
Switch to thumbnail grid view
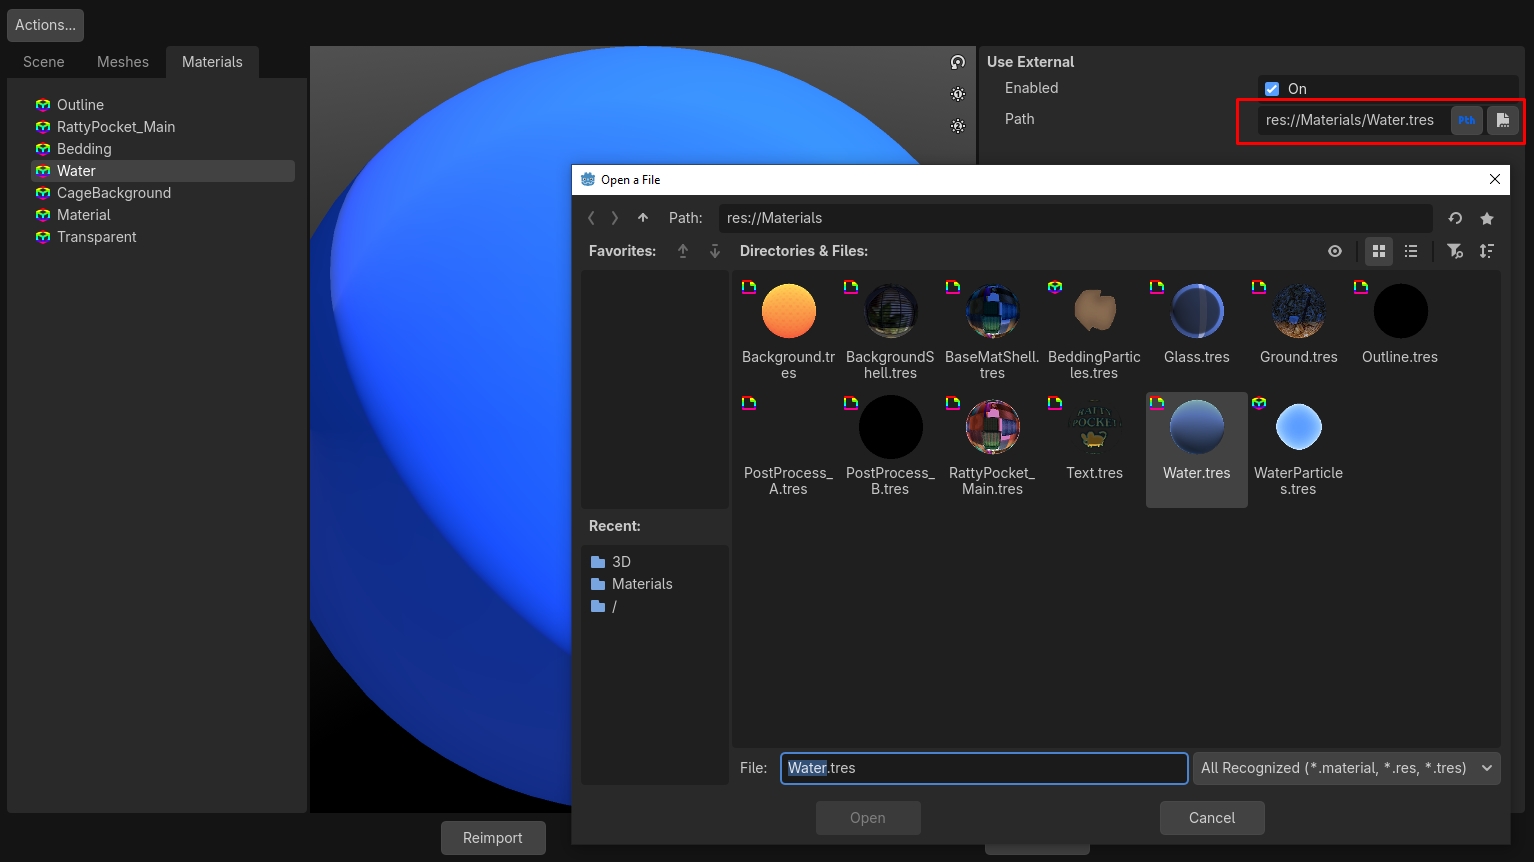[x=1379, y=251]
